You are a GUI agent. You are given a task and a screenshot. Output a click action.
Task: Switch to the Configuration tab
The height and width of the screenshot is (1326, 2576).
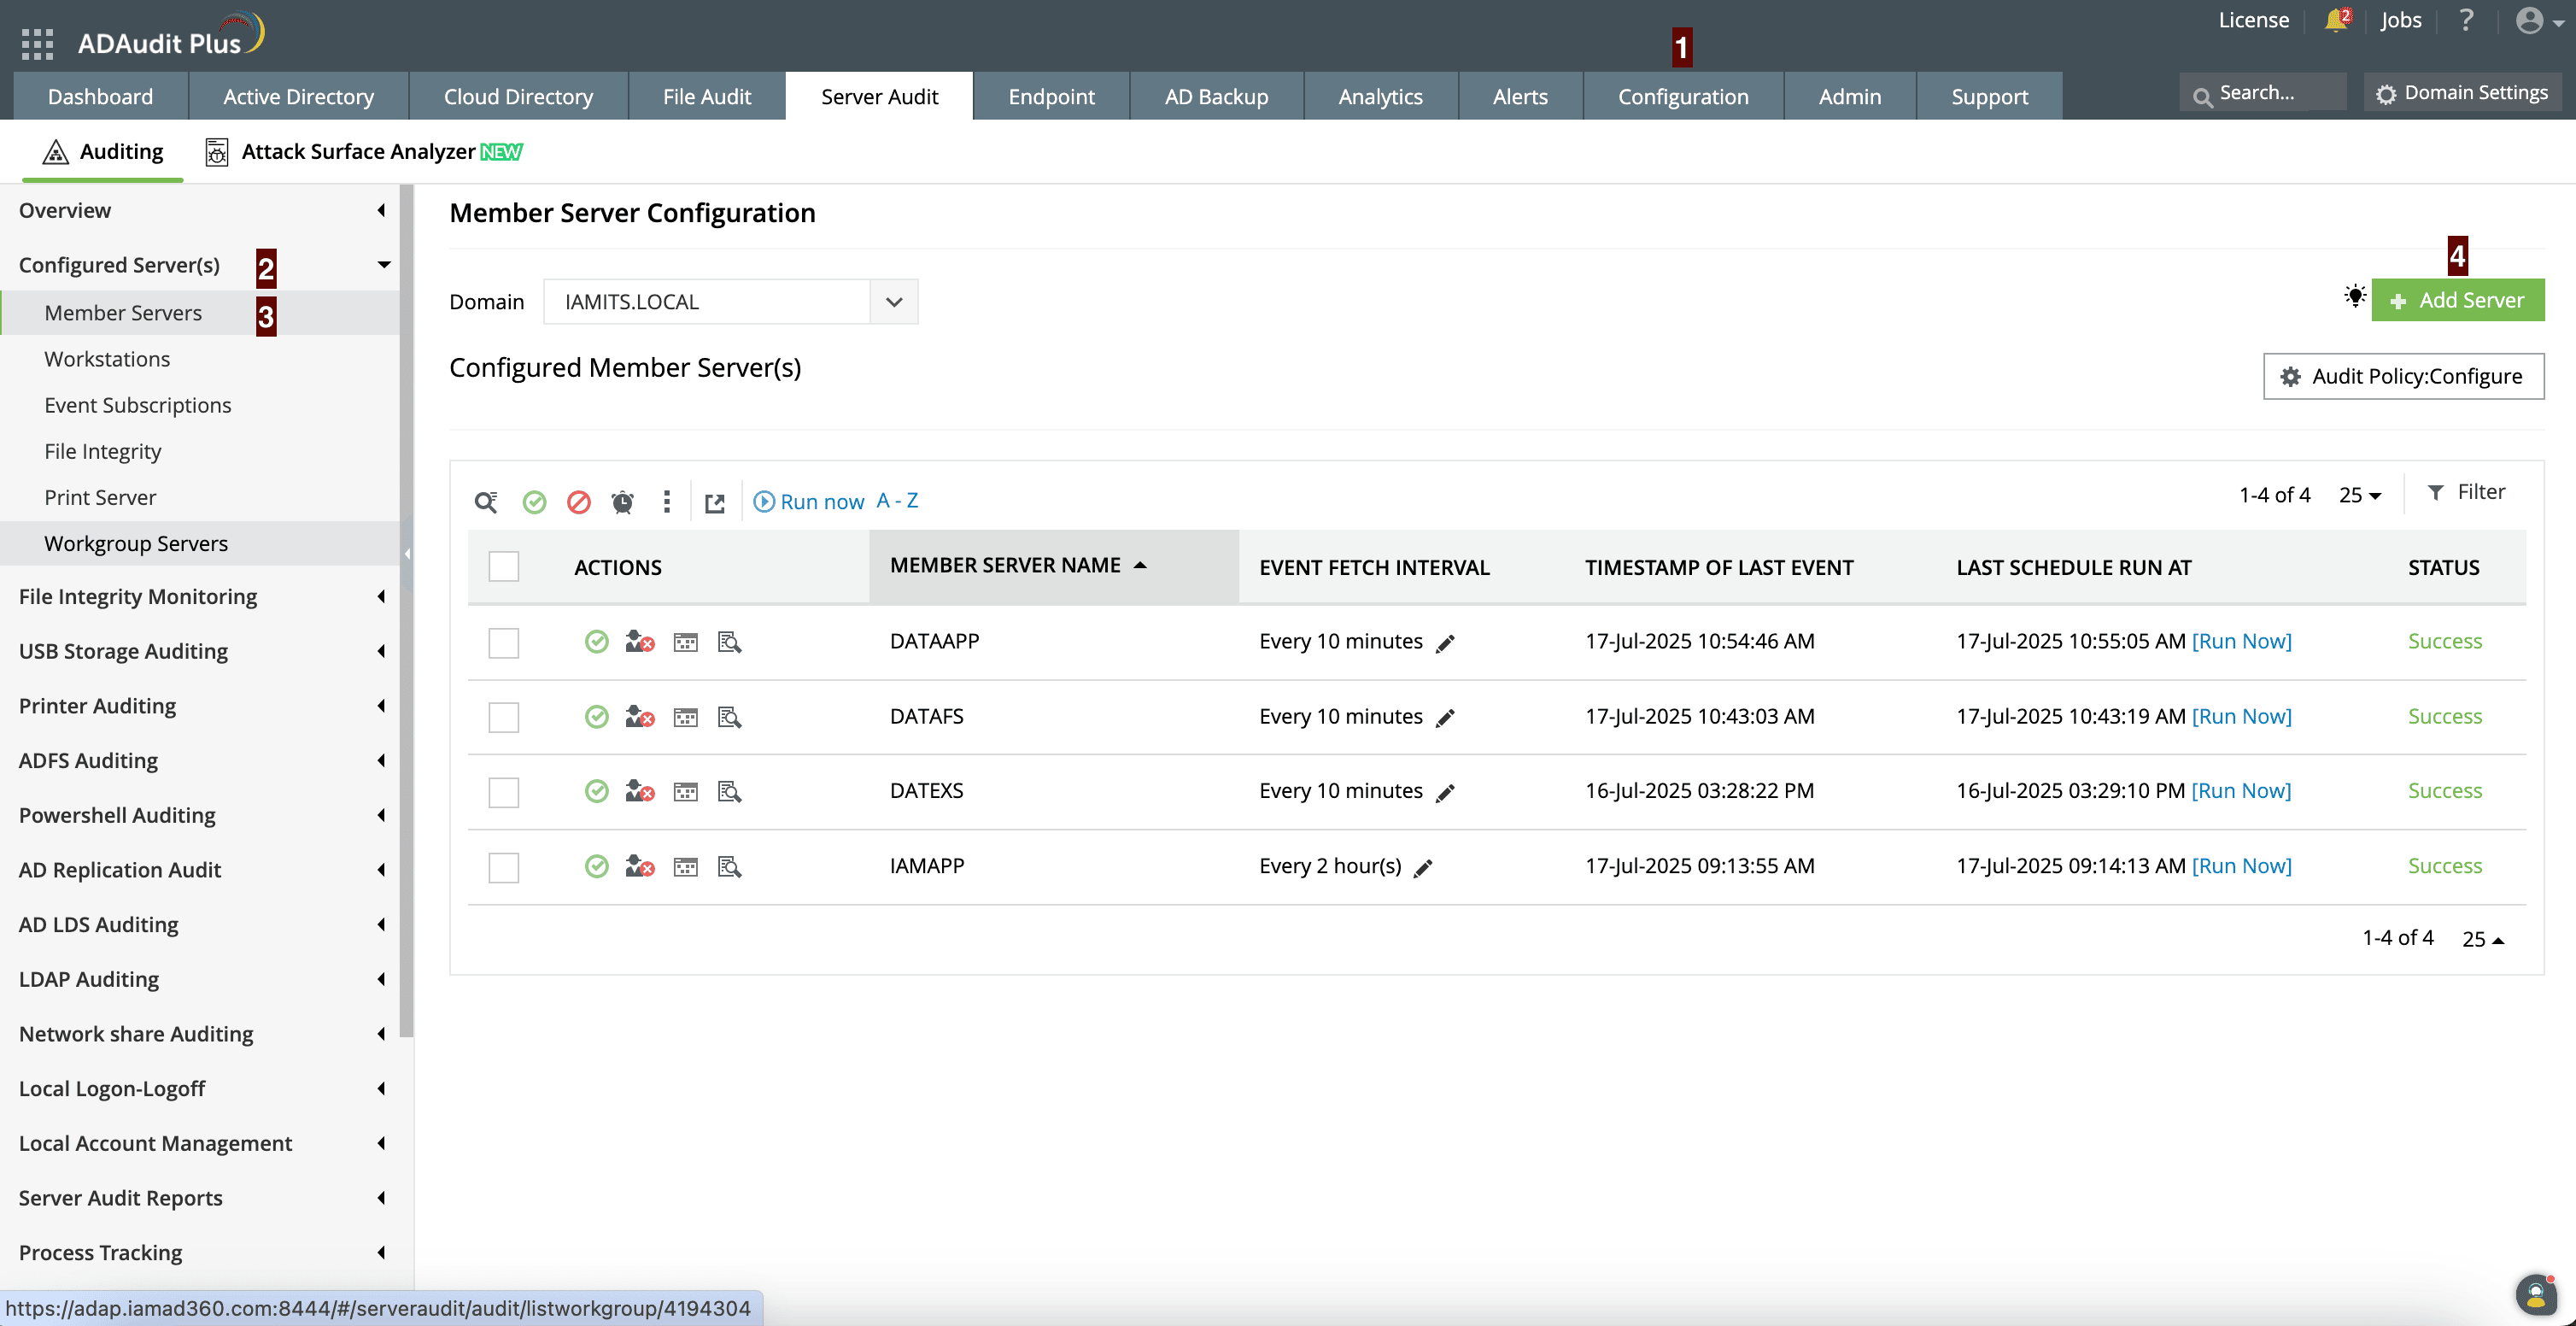point(1683,97)
